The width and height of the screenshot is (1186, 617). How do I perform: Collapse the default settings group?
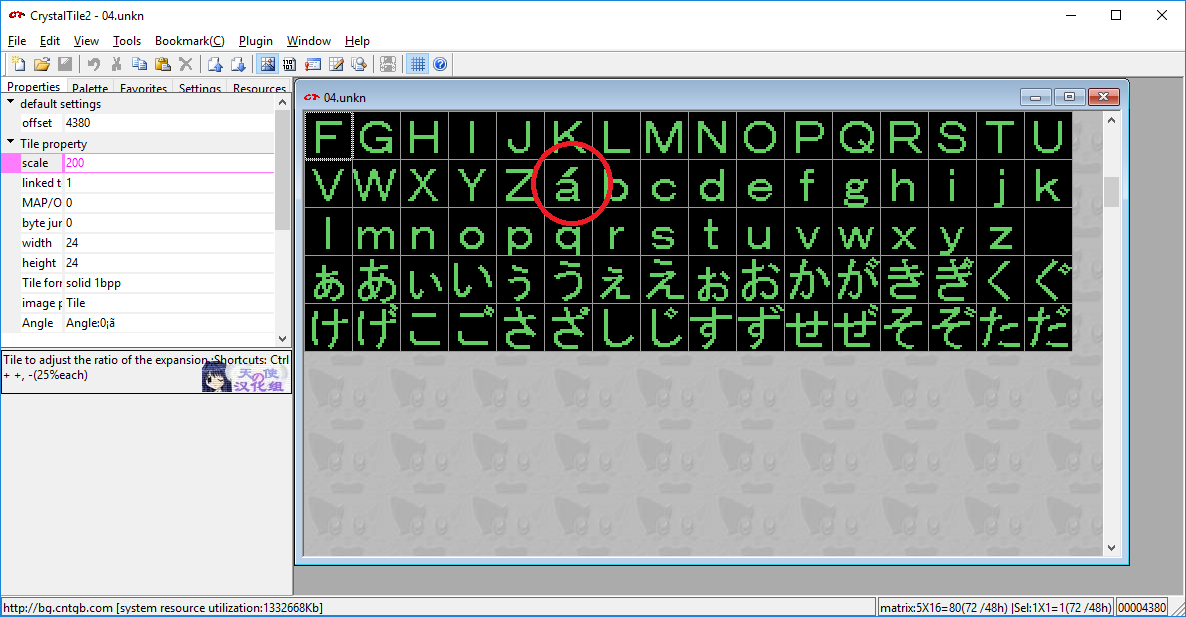click(11, 102)
